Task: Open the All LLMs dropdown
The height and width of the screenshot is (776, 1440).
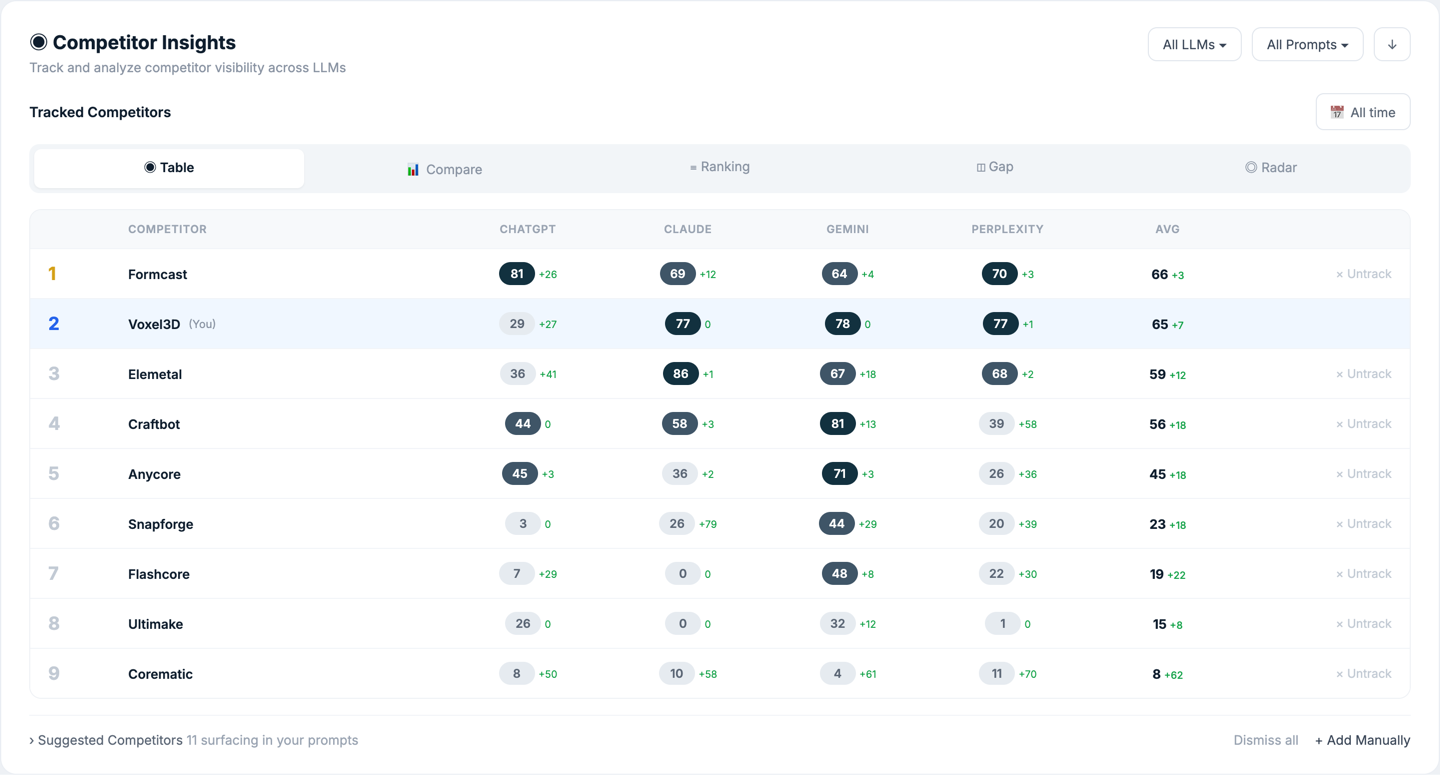Action: (1194, 44)
